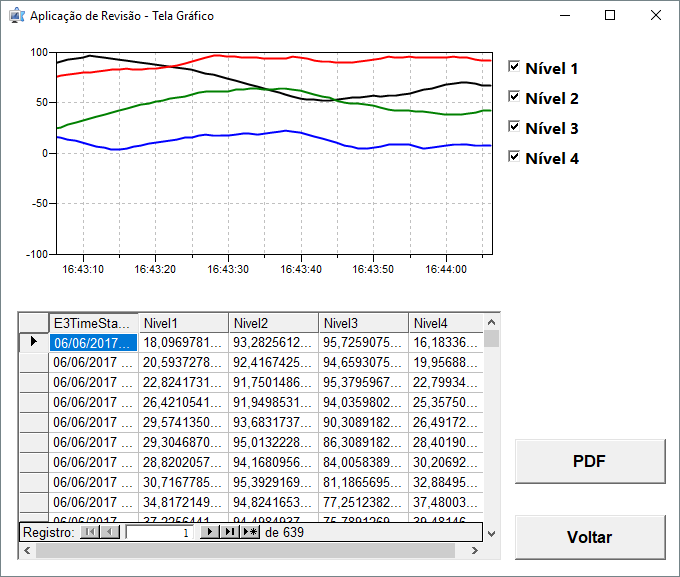
Task: Select the Nivel1 cell with 22,8241731
Action: click(183, 381)
